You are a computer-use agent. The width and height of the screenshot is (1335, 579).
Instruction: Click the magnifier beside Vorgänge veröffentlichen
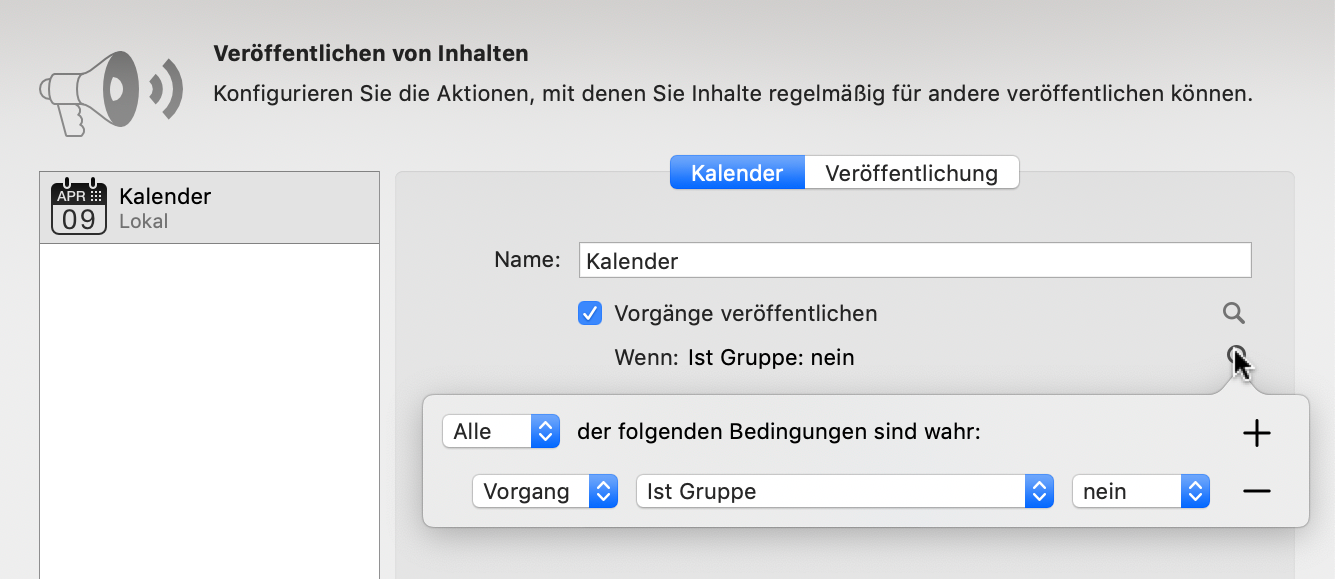coord(1233,314)
